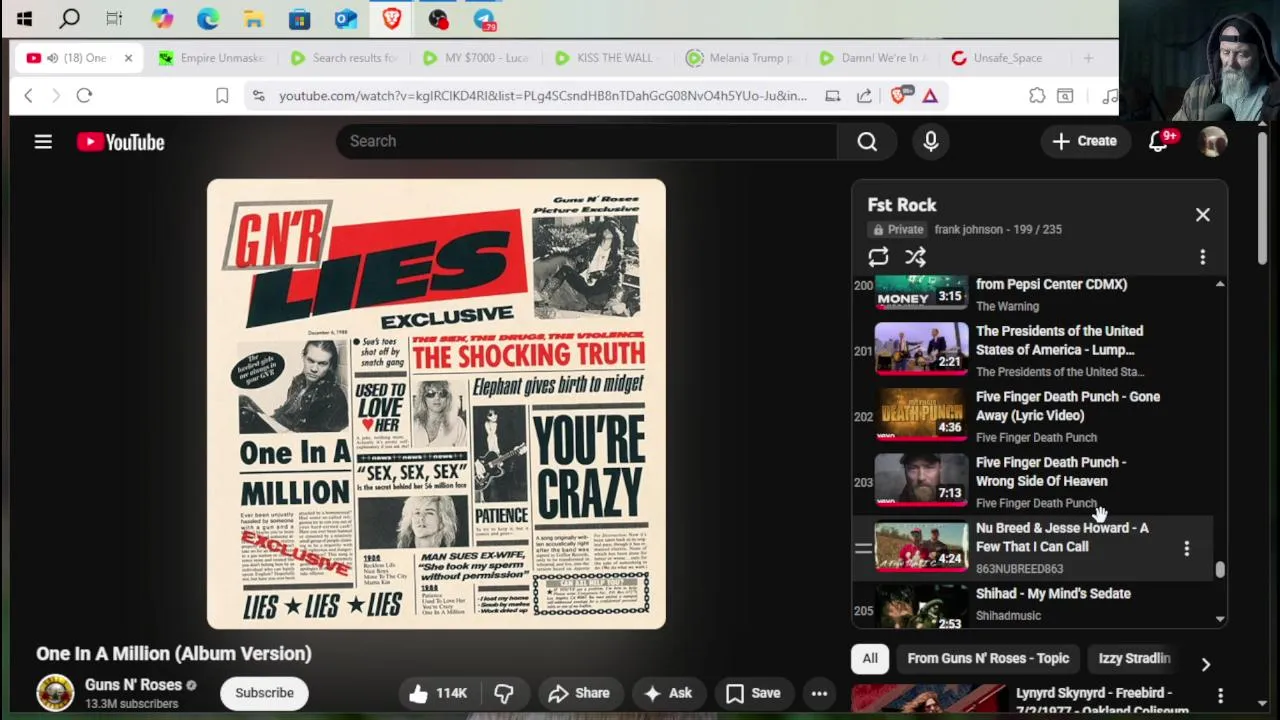The image size is (1280, 720).
Task: Open the playlist panel more options menu
Action: (1203, 257)
